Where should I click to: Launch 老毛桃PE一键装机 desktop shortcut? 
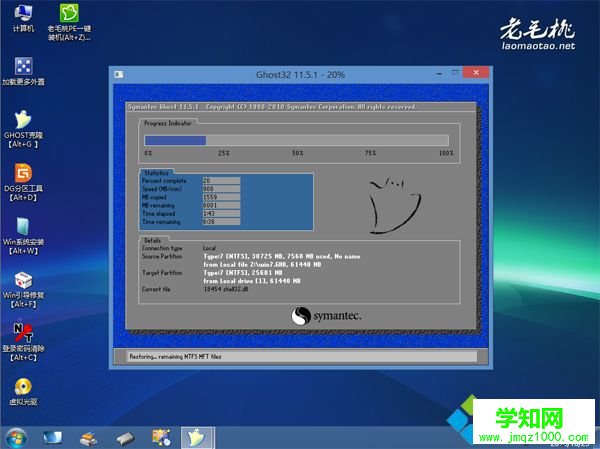coord(69,22)
